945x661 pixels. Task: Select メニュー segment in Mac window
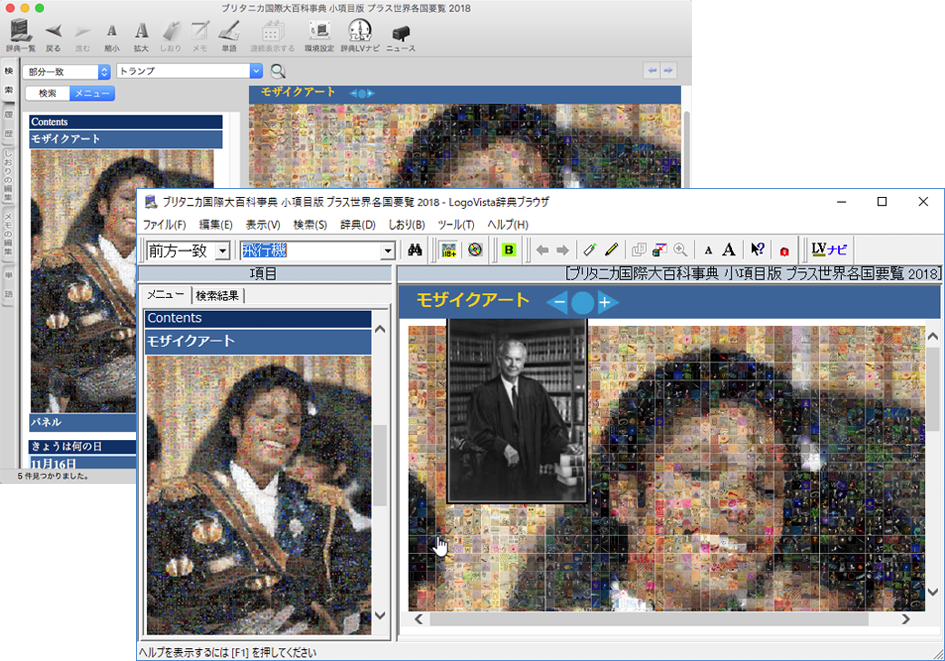92,93
